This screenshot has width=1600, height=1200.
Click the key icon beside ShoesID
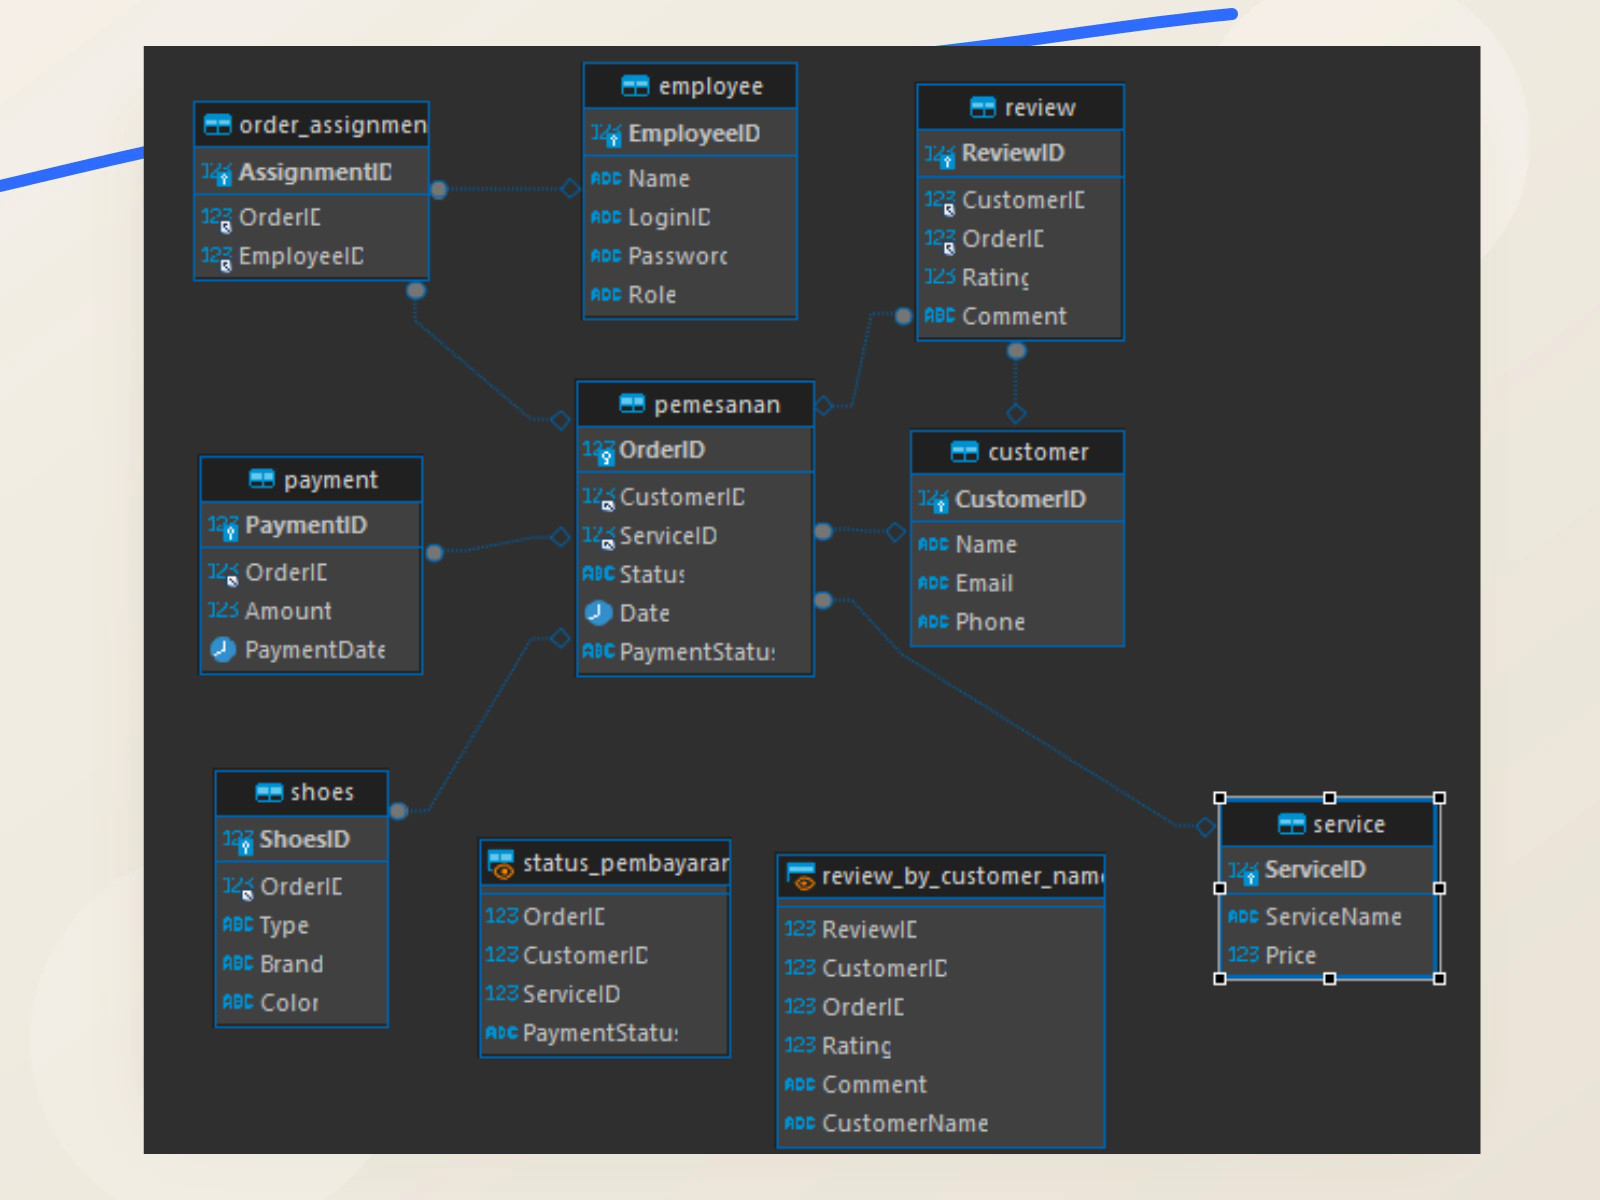(x=238, y=841)
